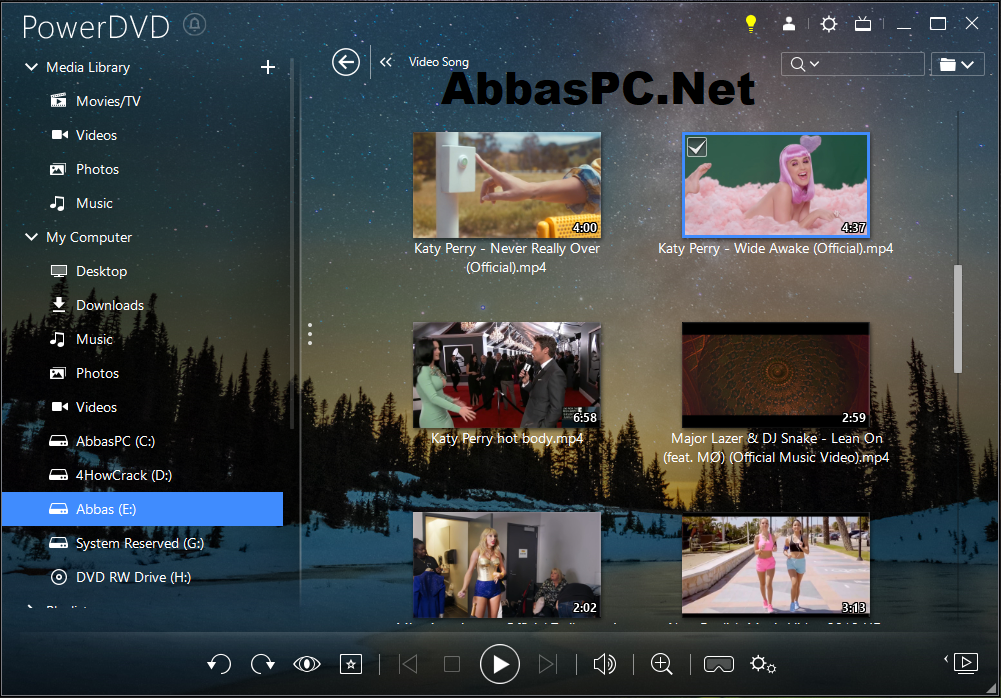
Task: Open the folder view dropdown
Action: (x=957, y=64)
